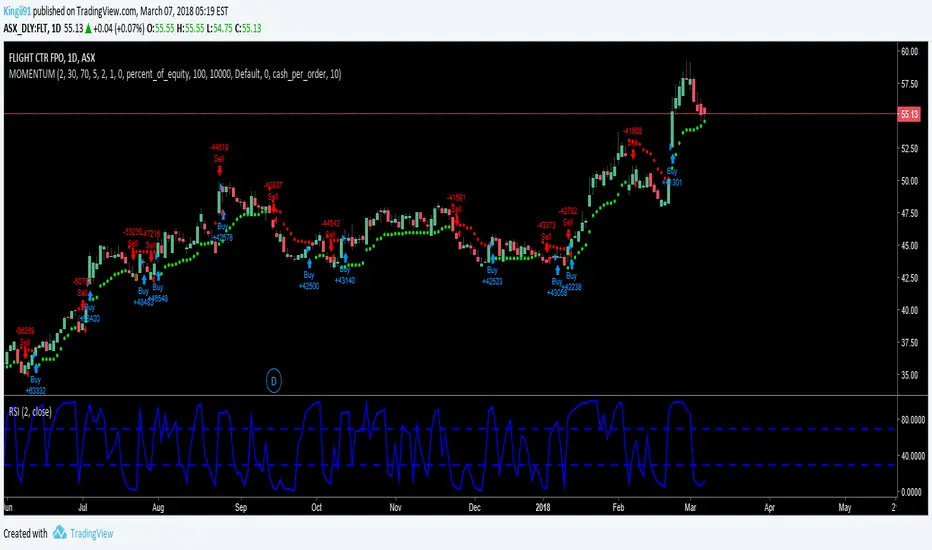Click the O:55.55 open value
This screenshot has width=932, height=550.
[160, 28]
